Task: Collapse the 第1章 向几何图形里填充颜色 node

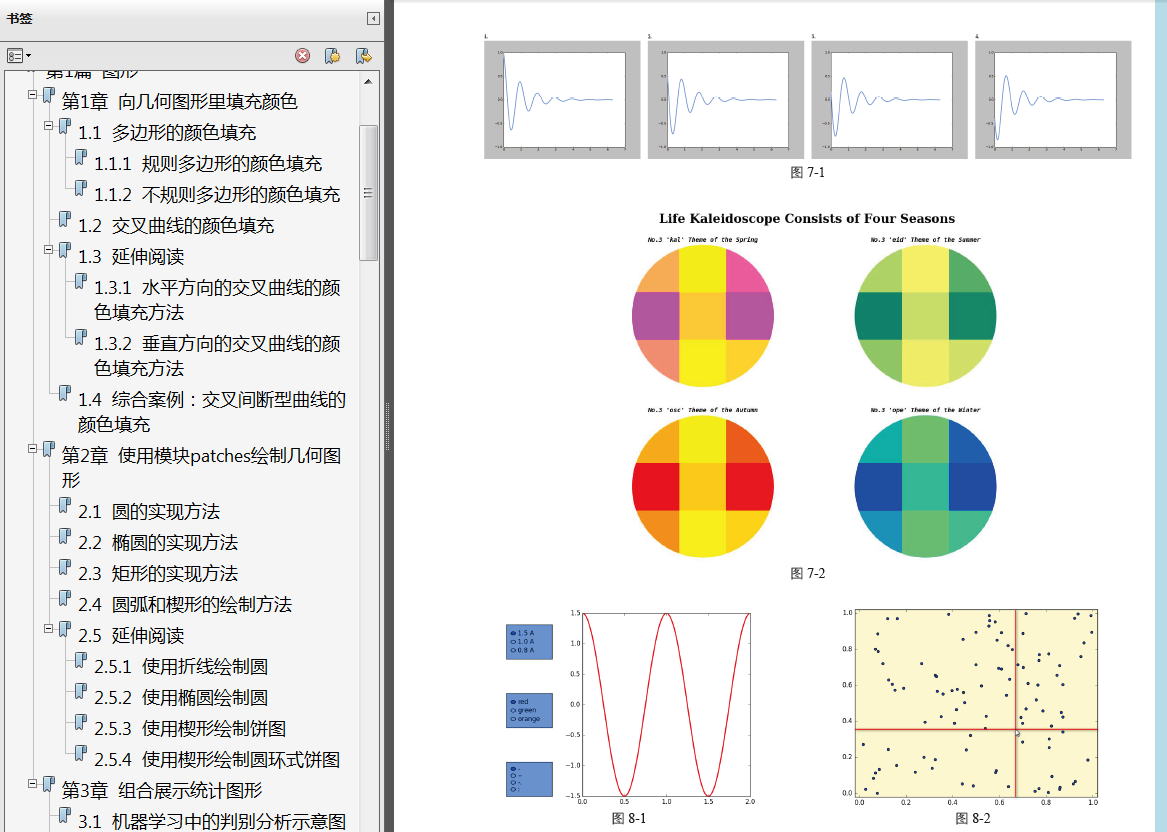Action: click(x=32, y=95)
